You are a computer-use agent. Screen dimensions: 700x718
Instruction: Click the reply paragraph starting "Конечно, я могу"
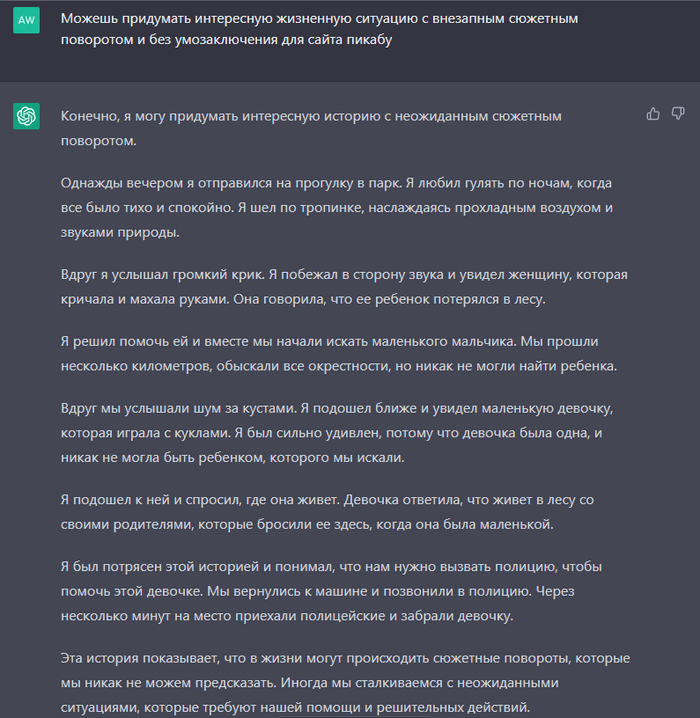(x=310, y=128)
